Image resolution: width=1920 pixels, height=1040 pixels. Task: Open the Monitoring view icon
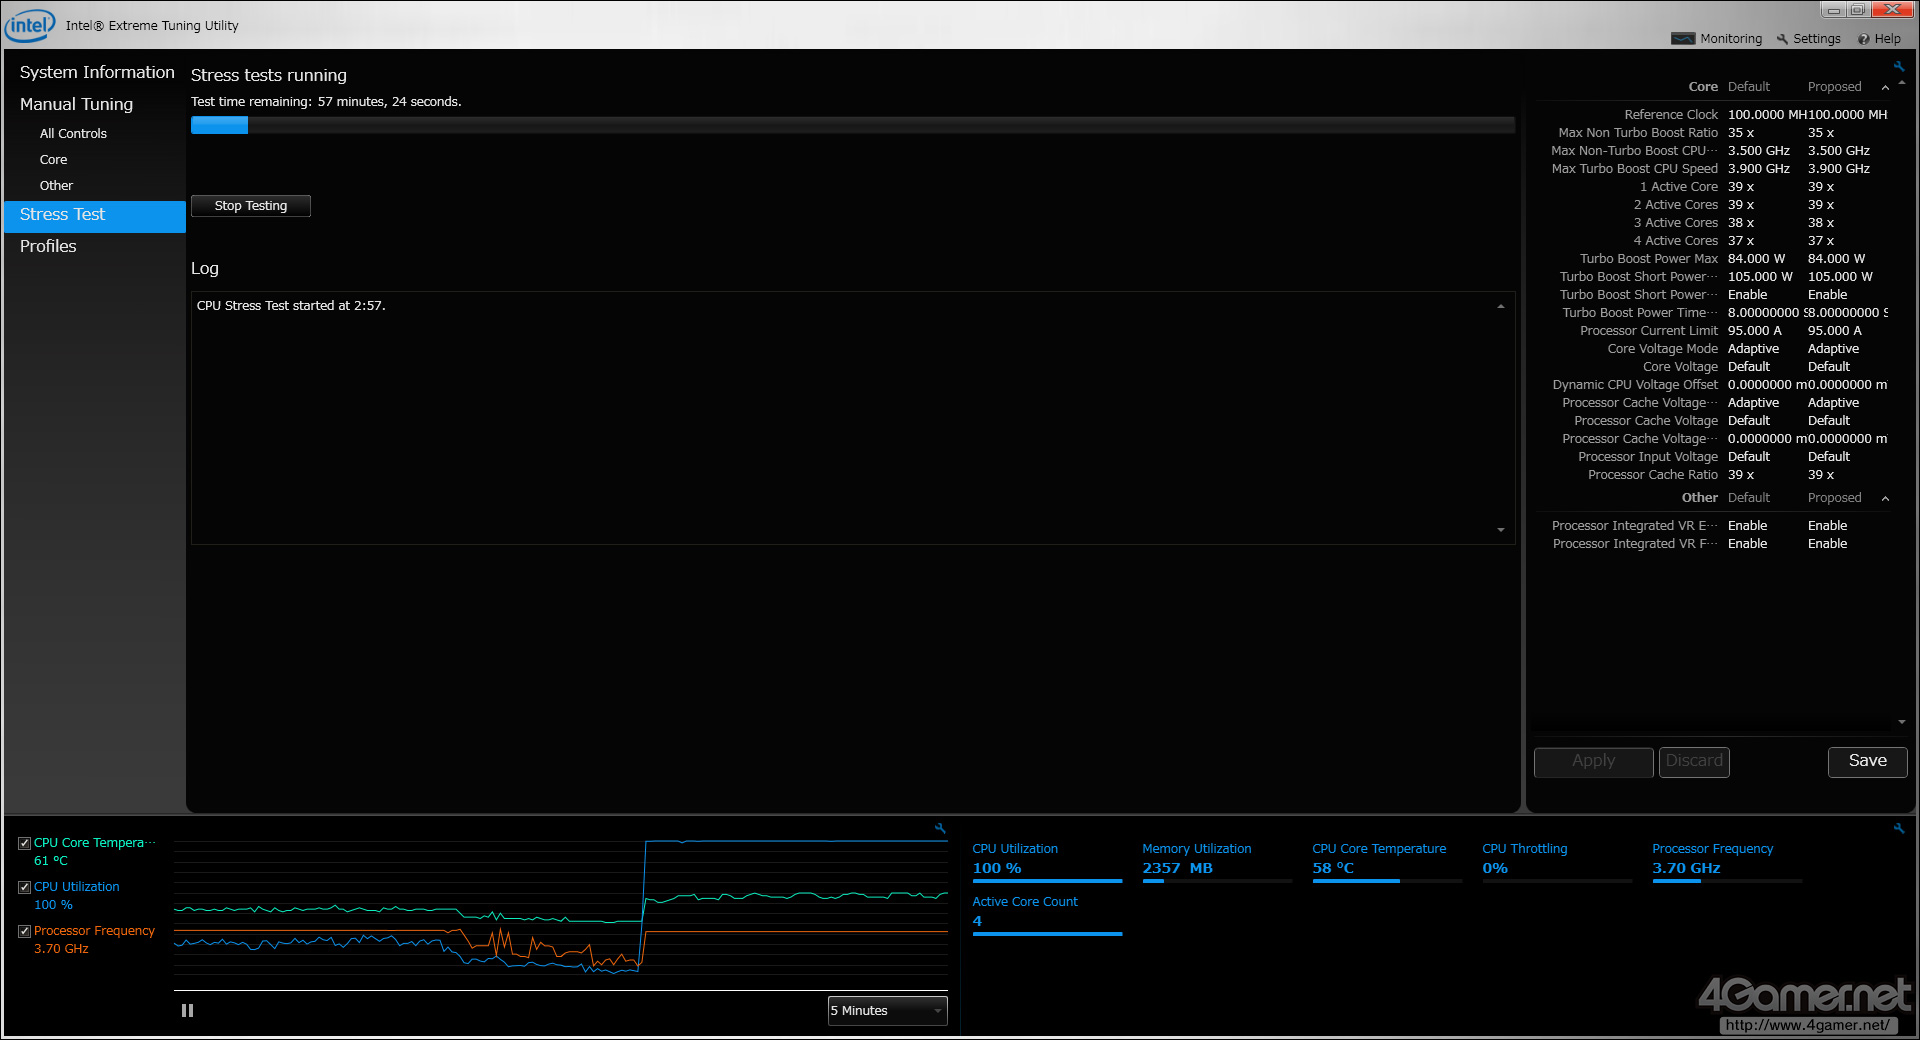tap(1683, 39)
